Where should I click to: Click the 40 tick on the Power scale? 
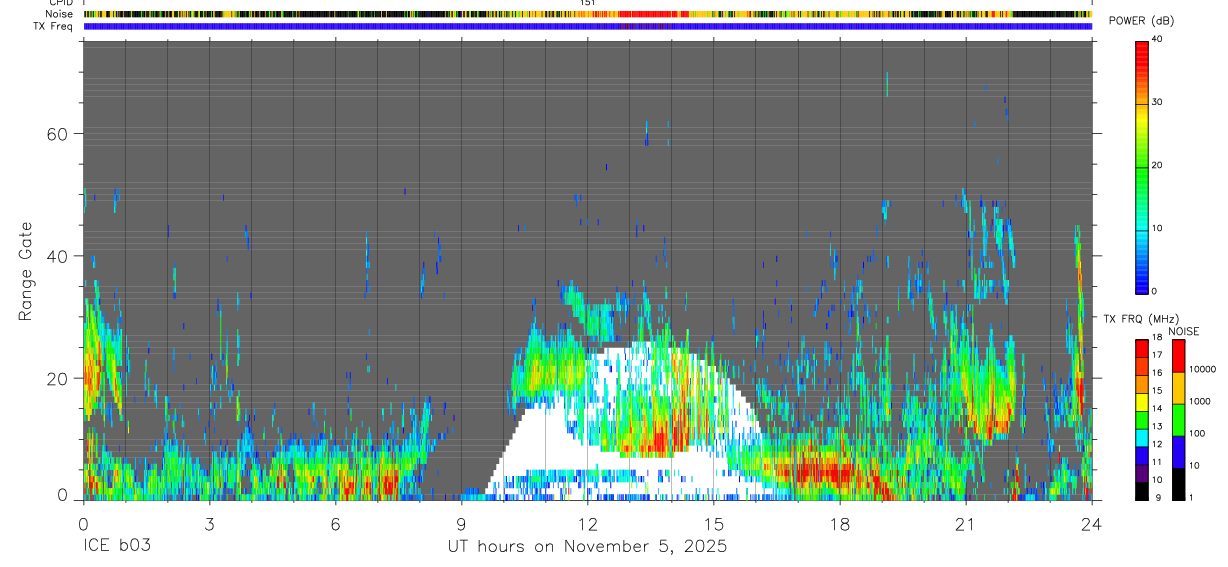click(x=1157, y=39)
